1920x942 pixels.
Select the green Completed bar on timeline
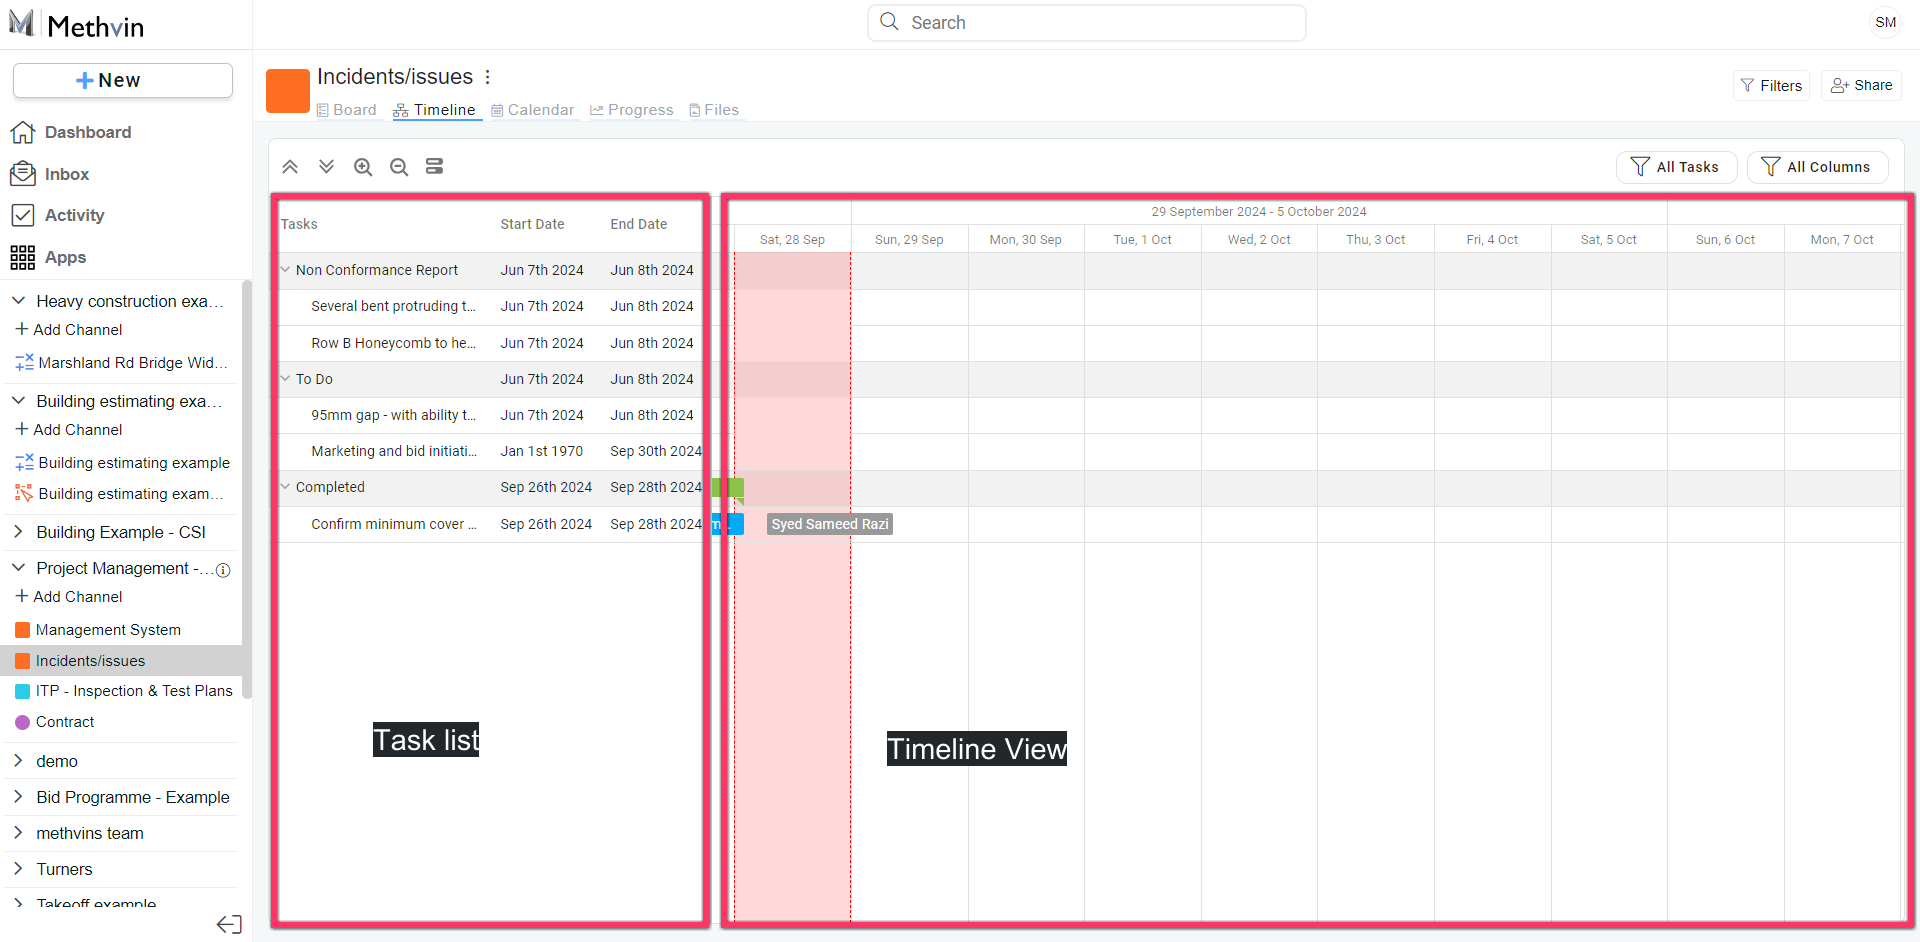coord(729,488)
